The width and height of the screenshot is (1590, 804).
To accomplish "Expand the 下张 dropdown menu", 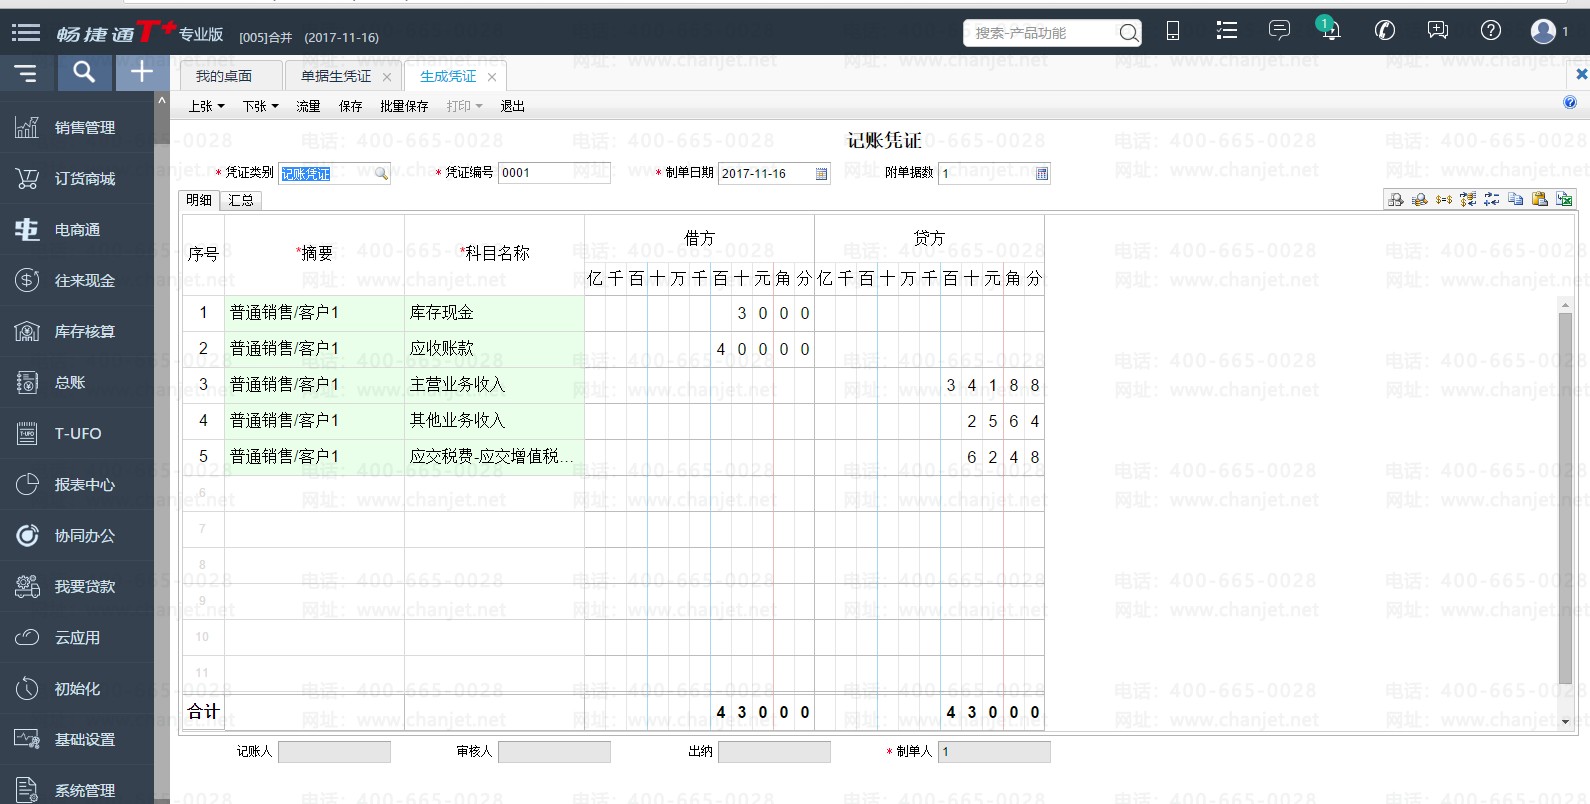I will [x=260, y=106].
